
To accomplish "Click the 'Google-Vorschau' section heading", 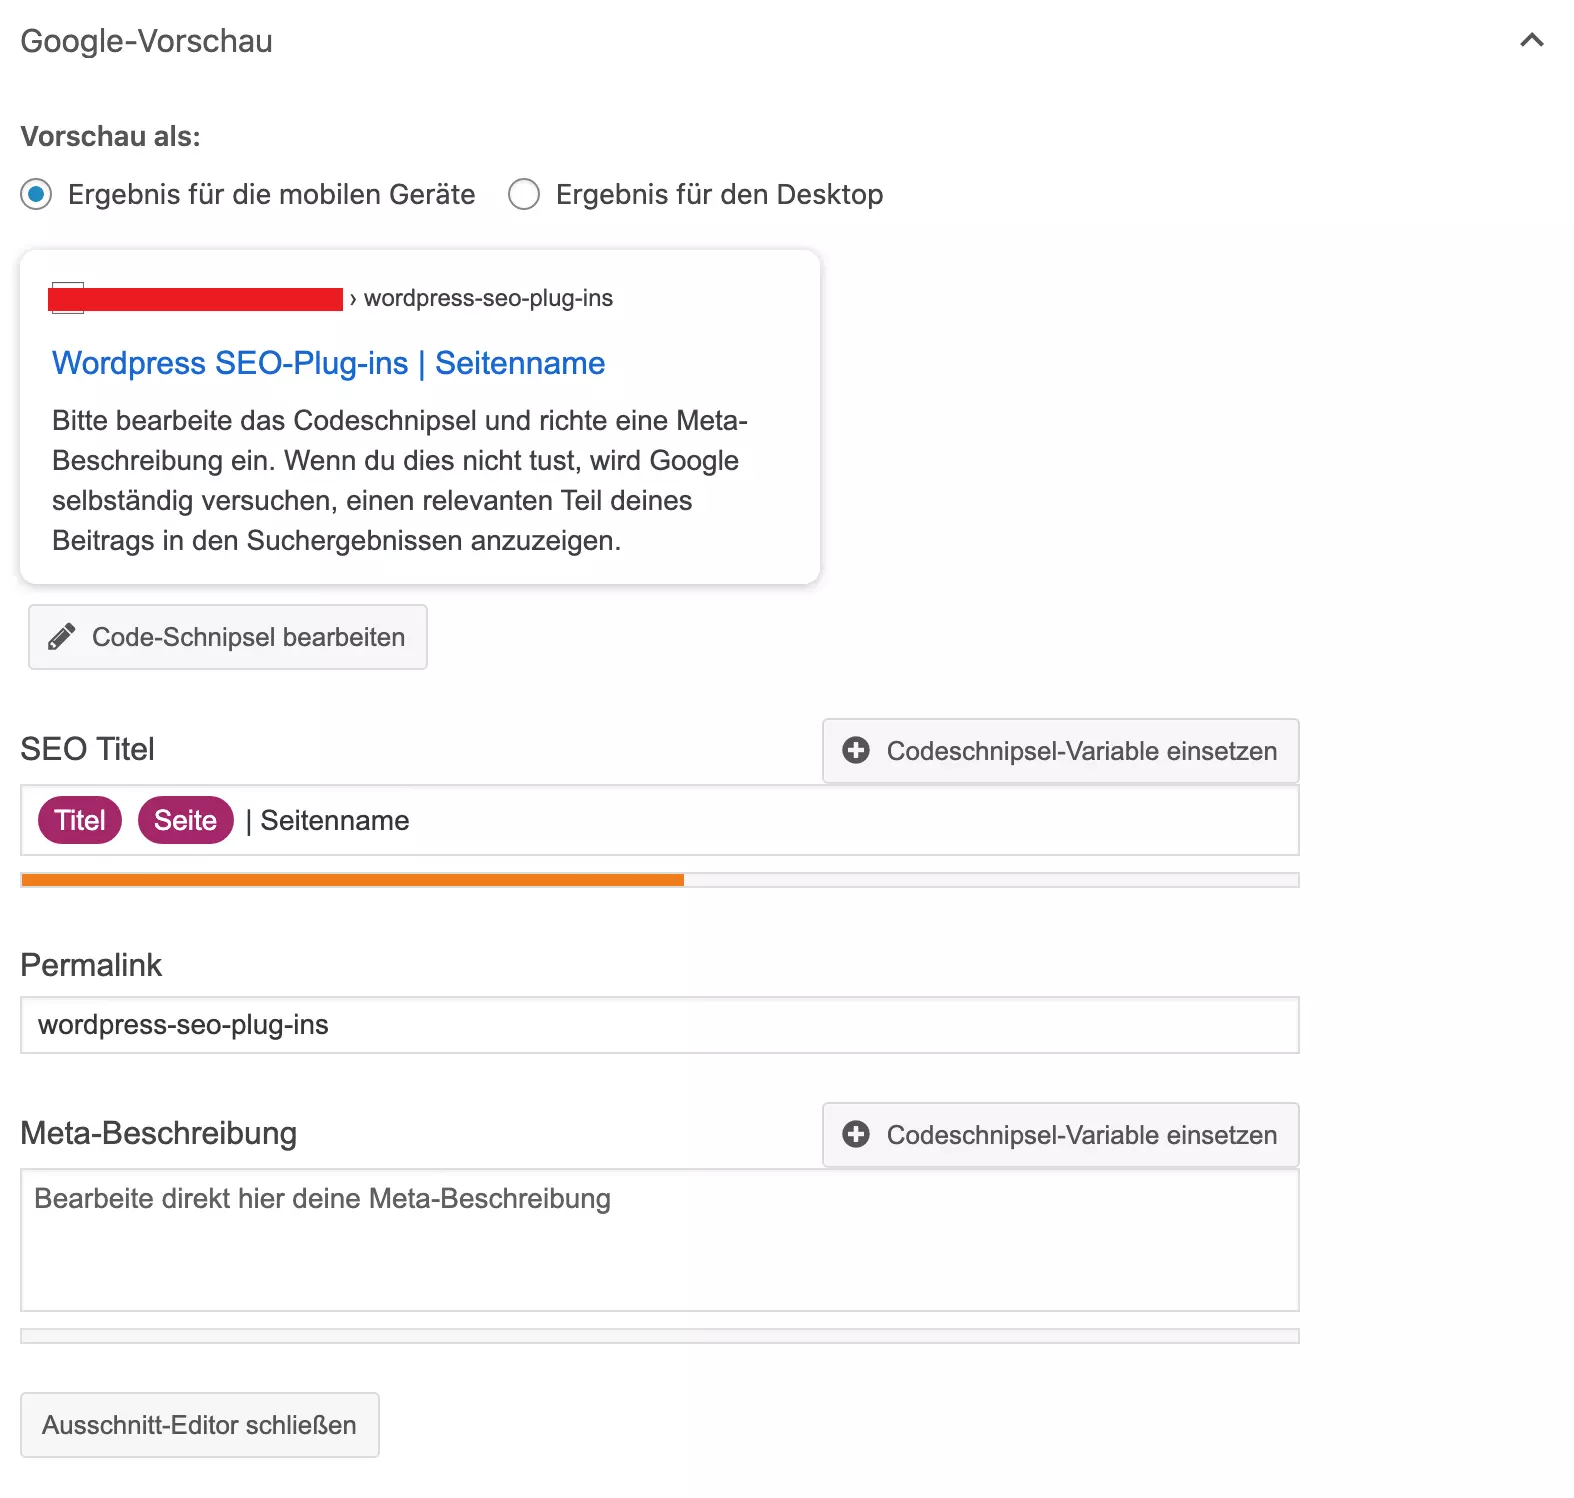I will point(146,41).
